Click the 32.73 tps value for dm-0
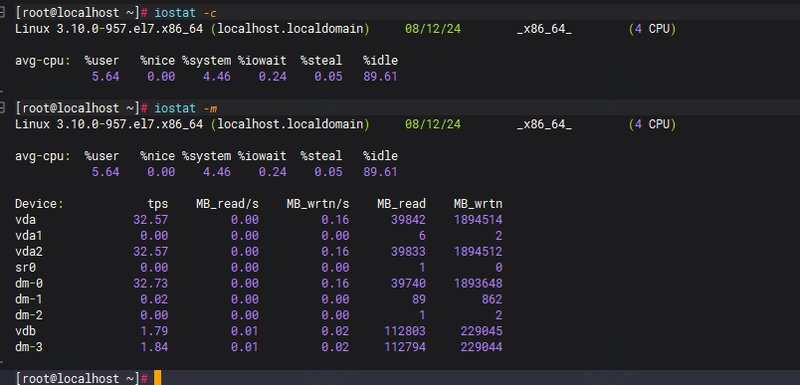This screenshot has width=800, height=385. tap(151, 283)
